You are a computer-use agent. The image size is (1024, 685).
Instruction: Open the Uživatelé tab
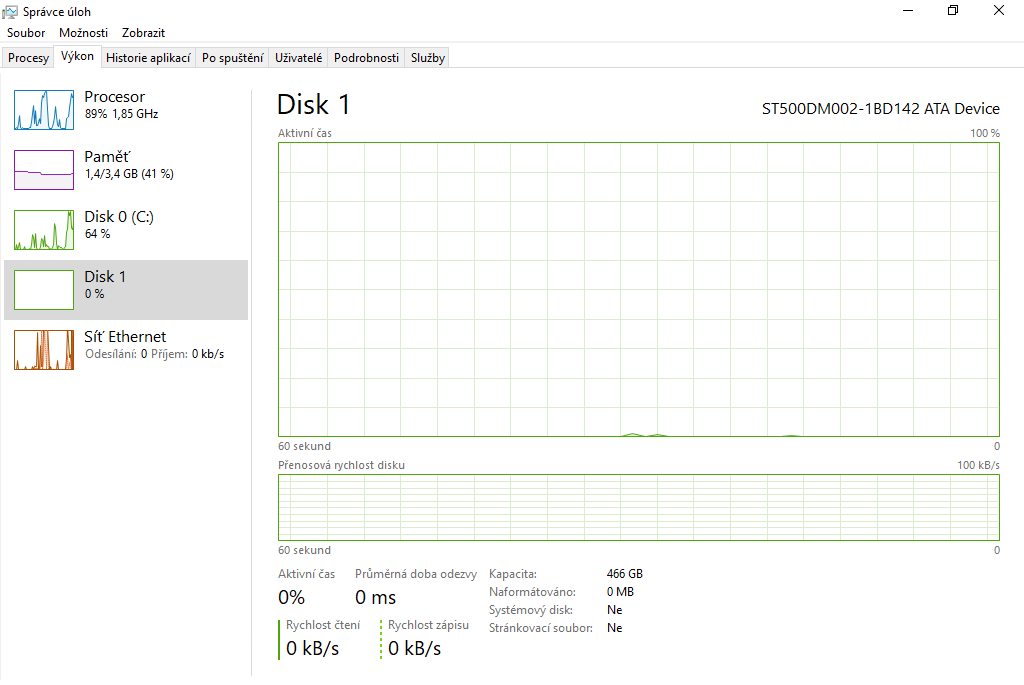click(299, 58)
